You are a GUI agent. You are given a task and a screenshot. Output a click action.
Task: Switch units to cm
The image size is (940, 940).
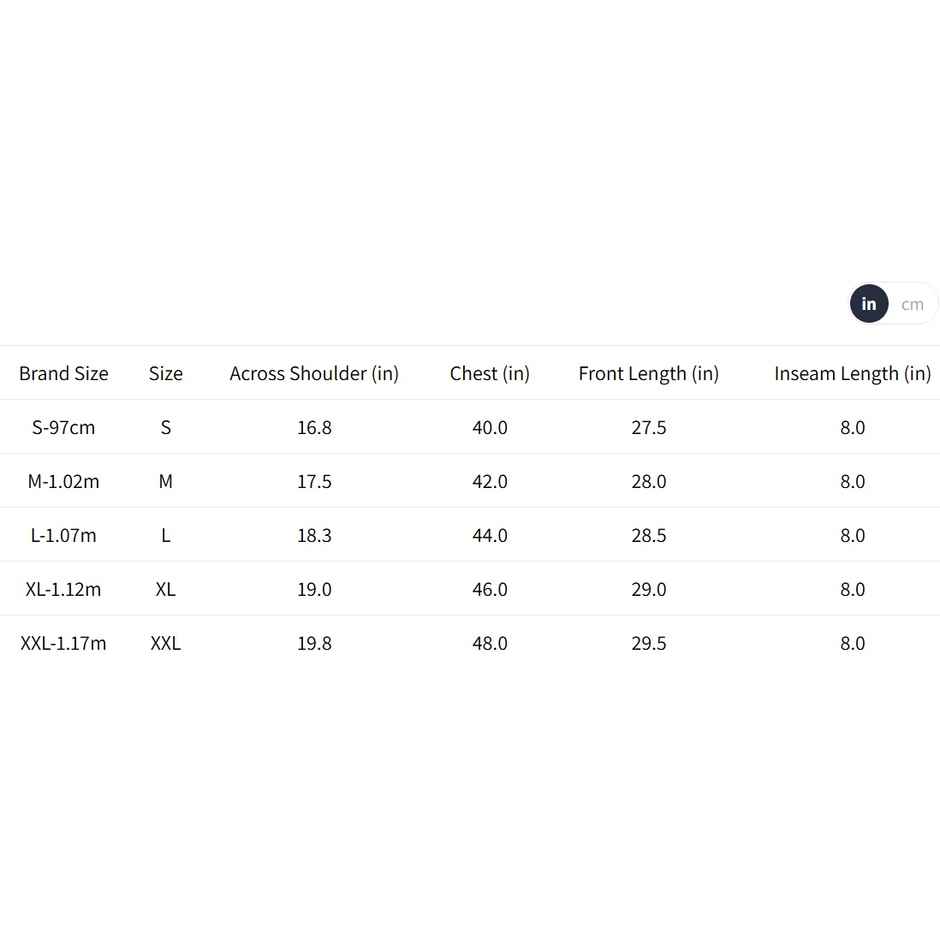(x=912, y=304)
